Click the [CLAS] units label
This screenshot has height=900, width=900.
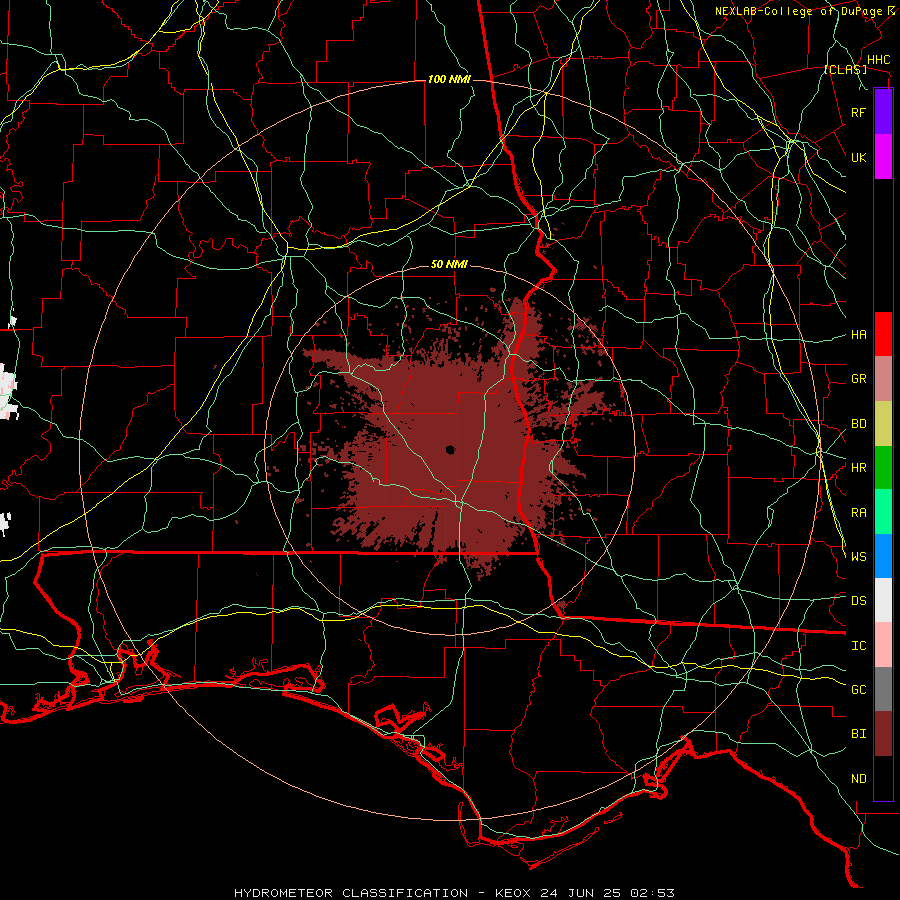pos(845,69)
